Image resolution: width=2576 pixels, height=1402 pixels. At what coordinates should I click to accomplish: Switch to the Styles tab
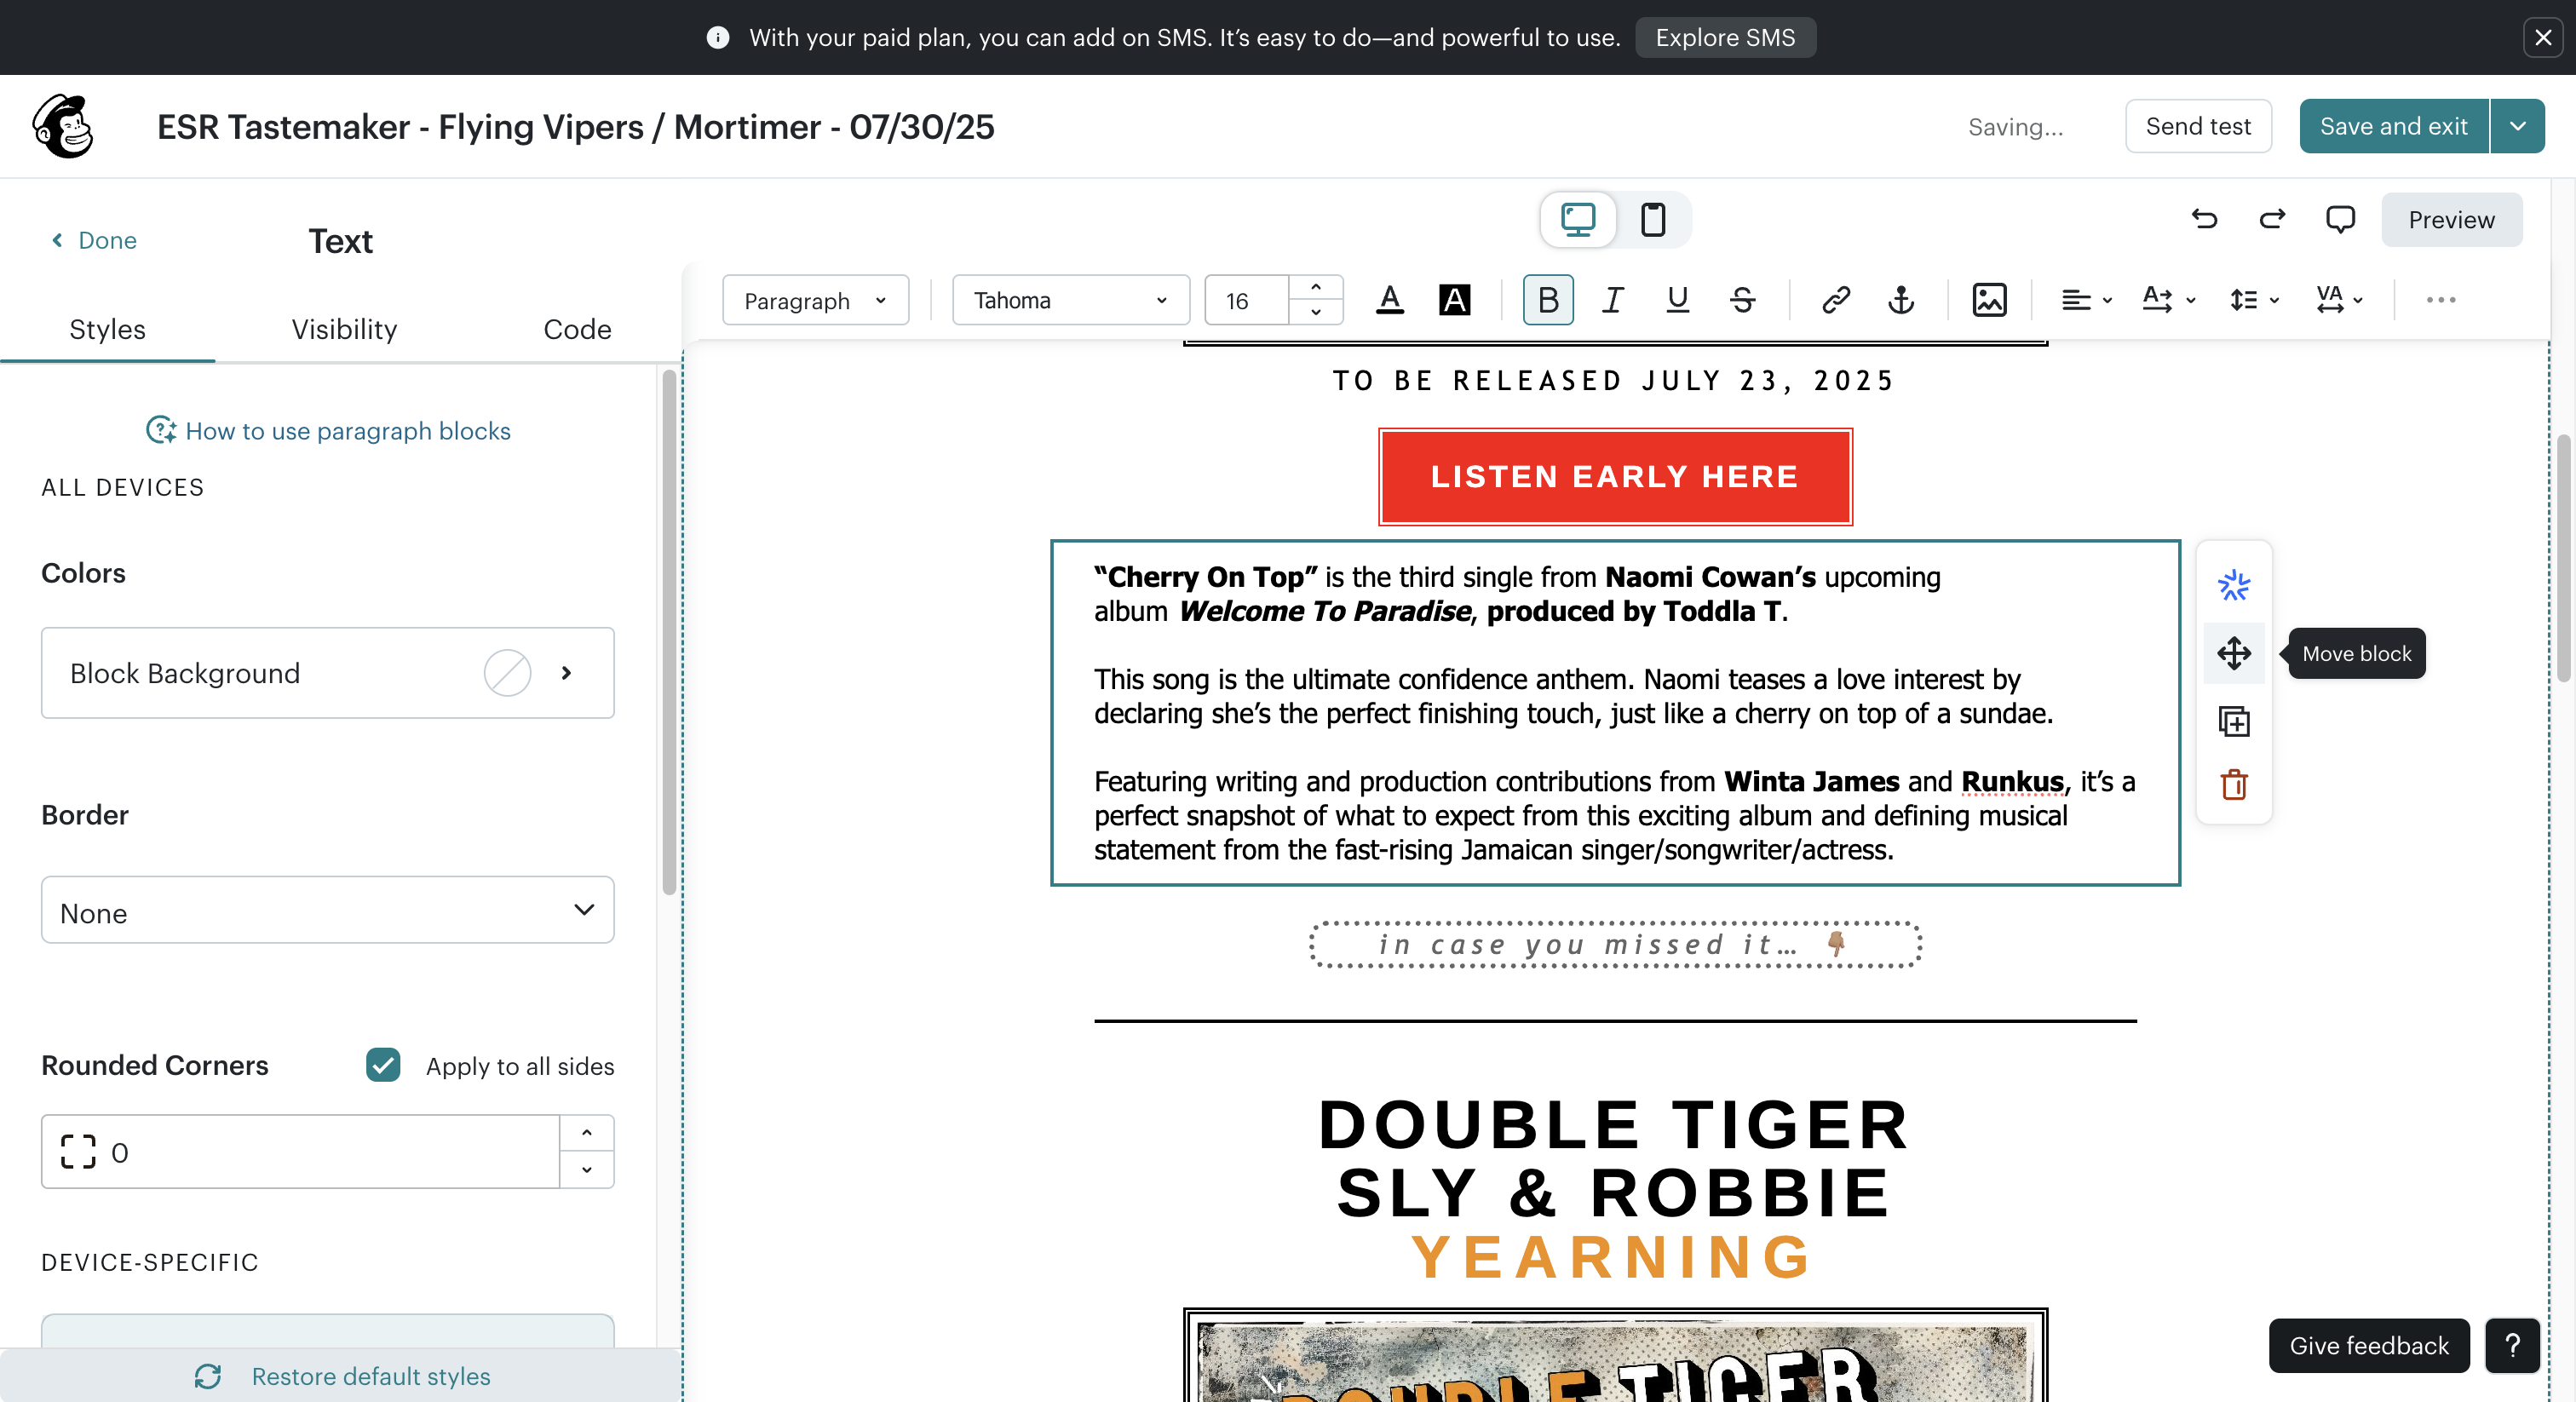pos(107,329)
